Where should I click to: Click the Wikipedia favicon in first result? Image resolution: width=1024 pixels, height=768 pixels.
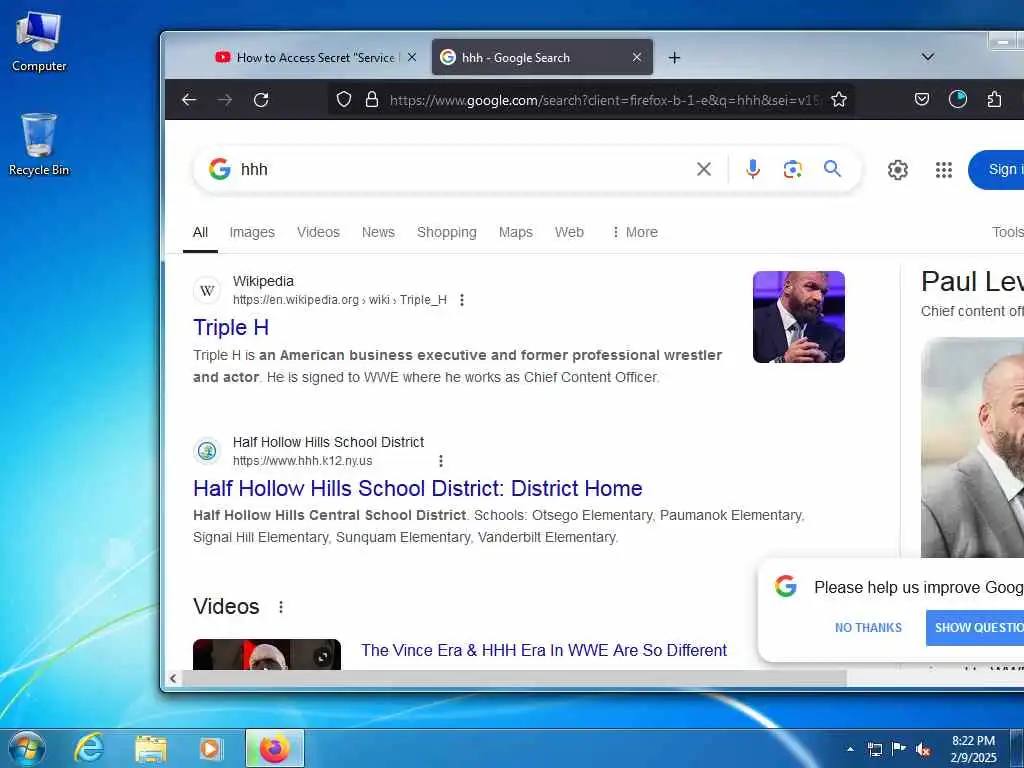point(207,291)
